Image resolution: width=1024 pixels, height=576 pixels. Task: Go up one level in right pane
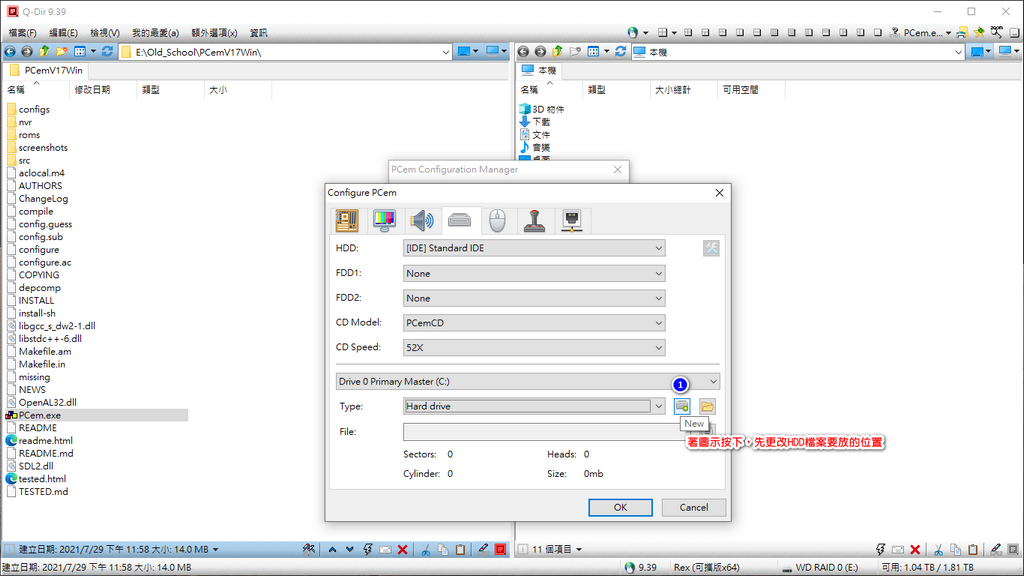coord(557,52)
